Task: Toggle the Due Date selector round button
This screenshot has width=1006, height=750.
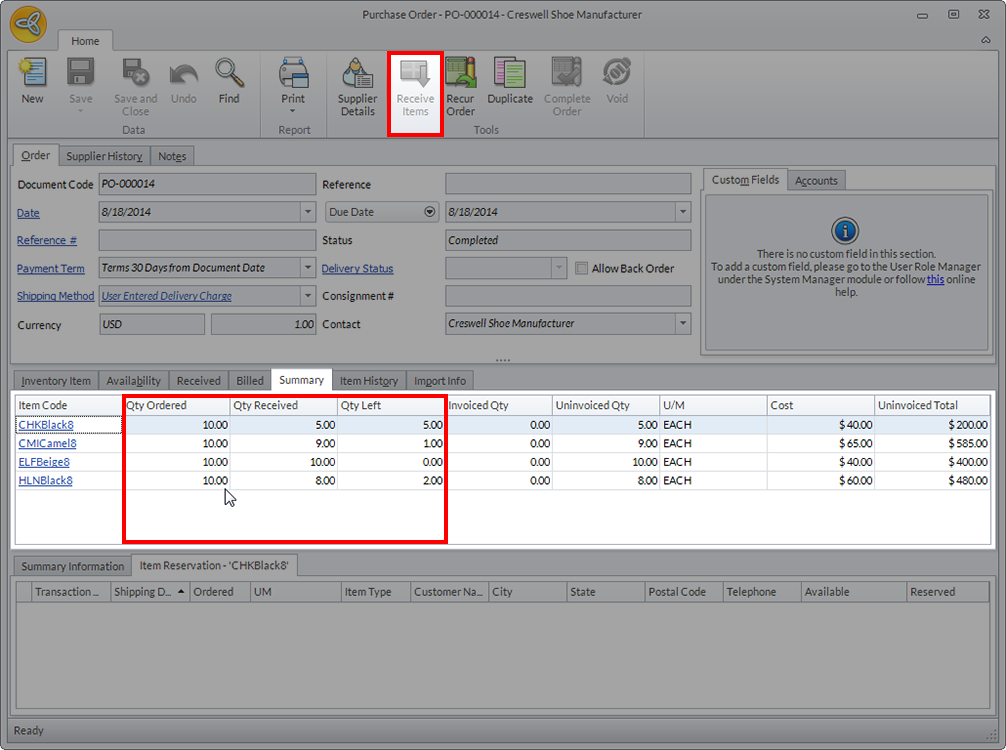Action: [430, 212]
